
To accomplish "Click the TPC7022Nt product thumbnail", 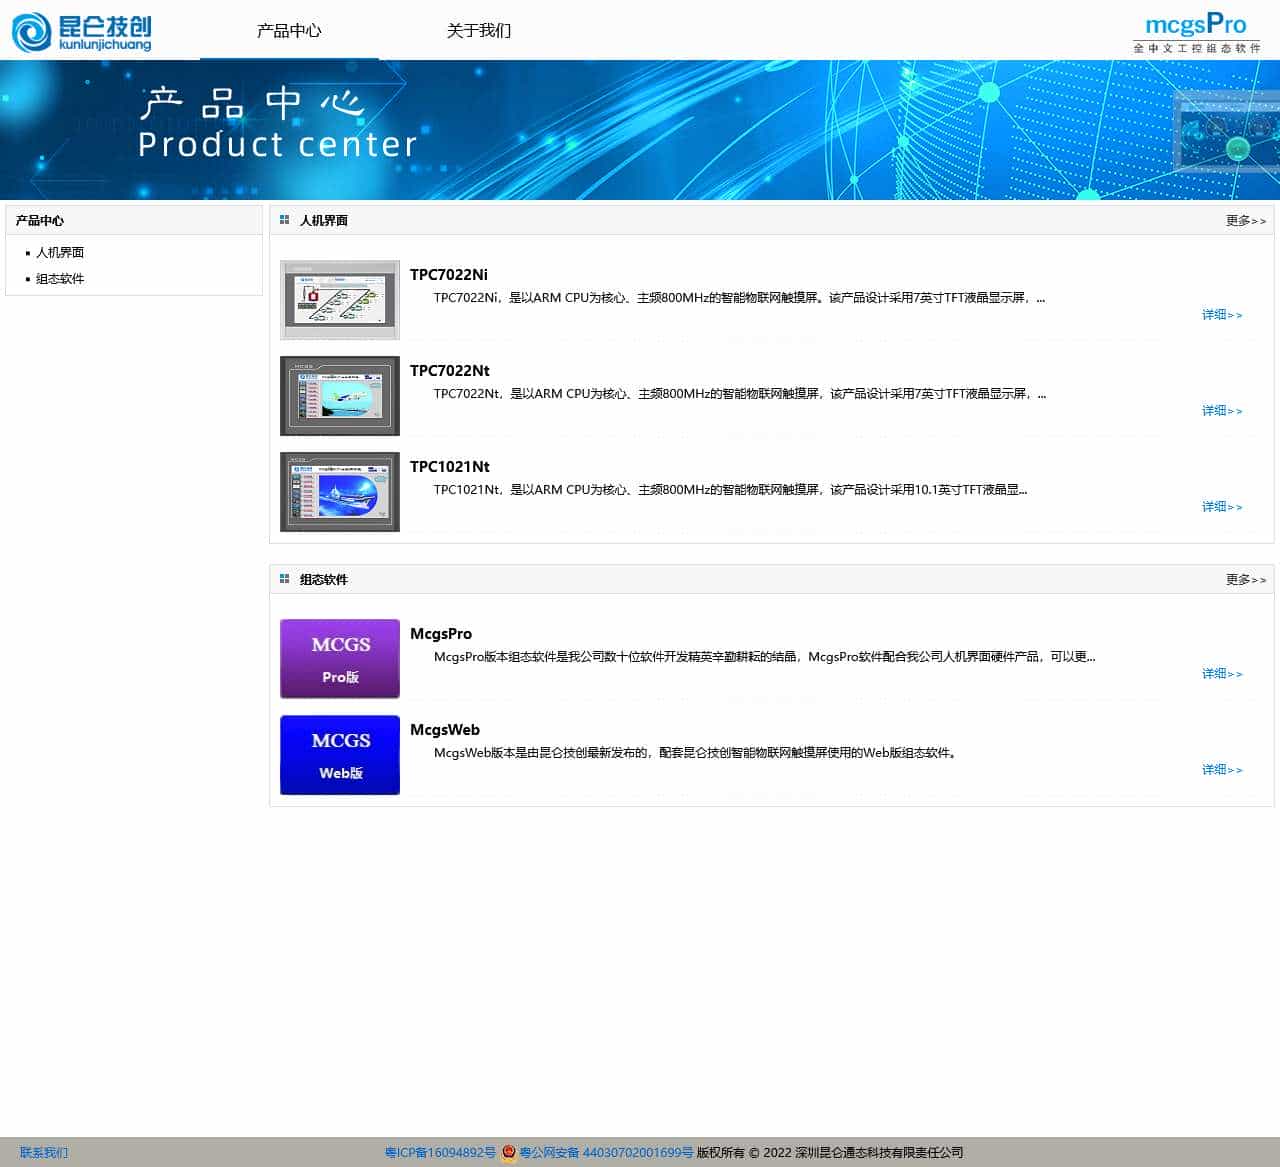I will pyautogui.click(x=340, y=396).
